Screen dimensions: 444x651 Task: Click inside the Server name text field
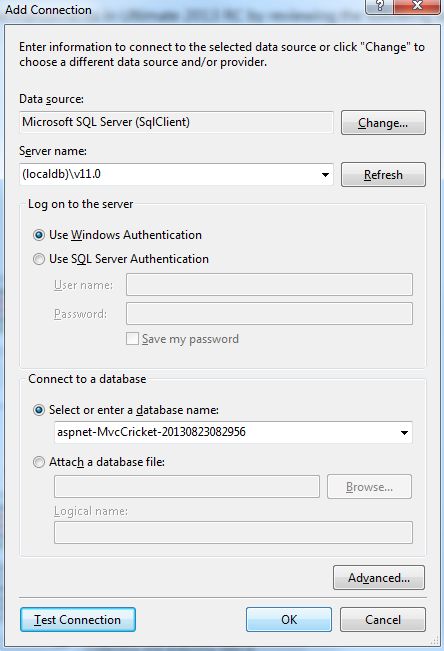(169, 174)
